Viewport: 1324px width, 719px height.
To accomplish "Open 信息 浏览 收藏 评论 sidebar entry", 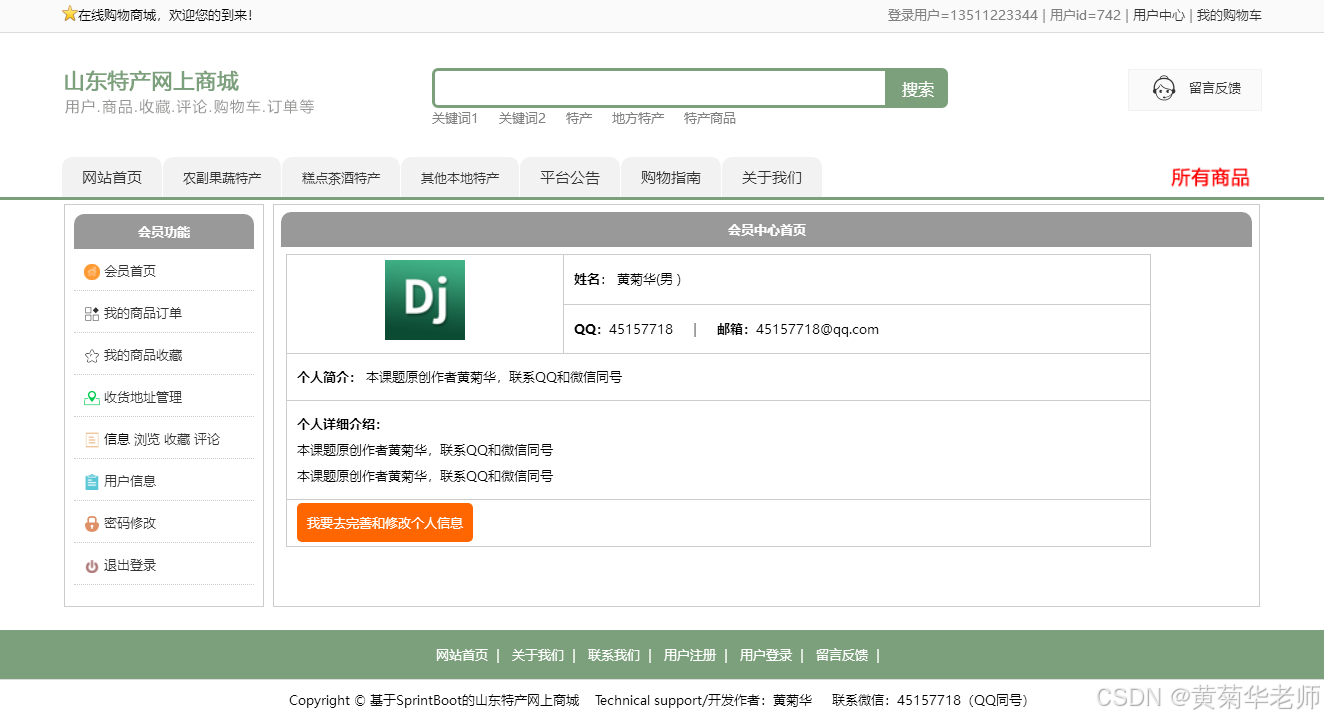I will click(164, 439).
